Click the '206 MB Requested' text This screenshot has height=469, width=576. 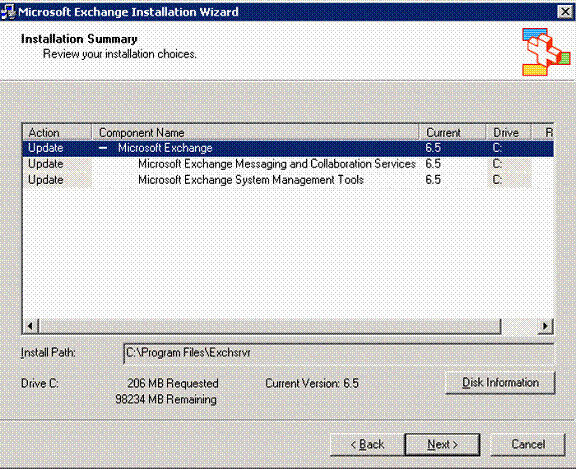[x=173, y=383]
